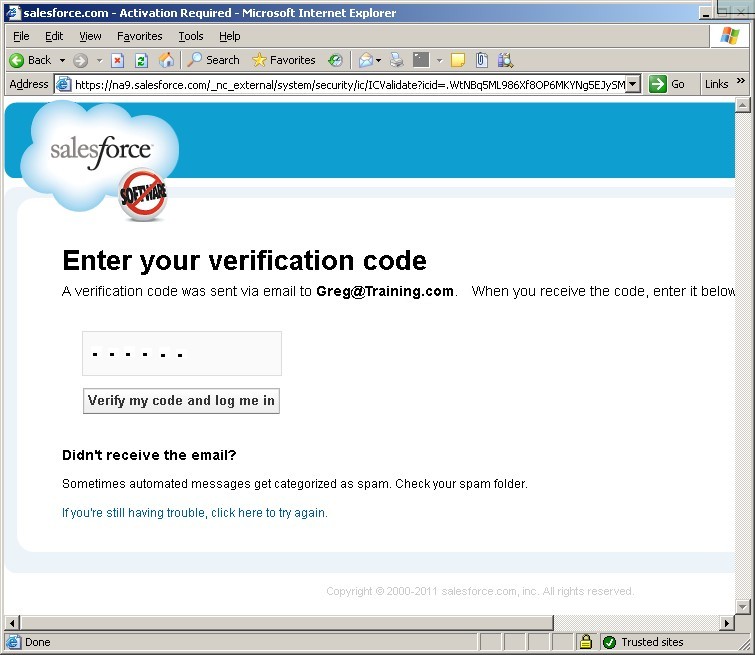
Task: Click Didn't receive the email heading
Action: [x=149, y=455]
